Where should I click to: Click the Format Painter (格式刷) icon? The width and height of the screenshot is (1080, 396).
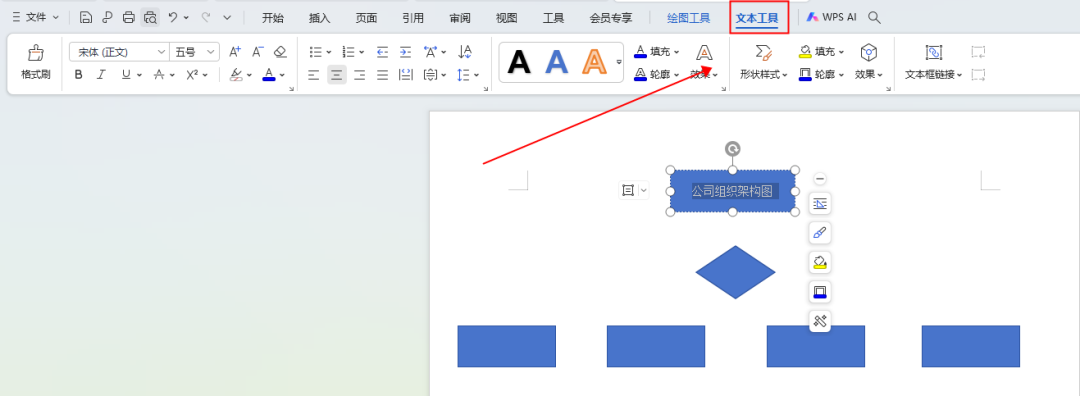(x=35, y=53)
